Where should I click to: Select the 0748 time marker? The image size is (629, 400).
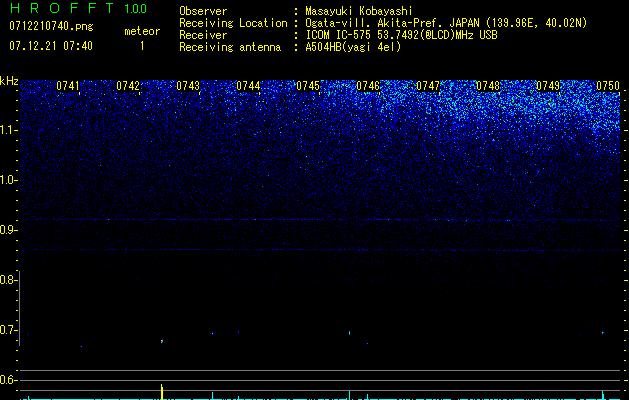coord(488,87)
